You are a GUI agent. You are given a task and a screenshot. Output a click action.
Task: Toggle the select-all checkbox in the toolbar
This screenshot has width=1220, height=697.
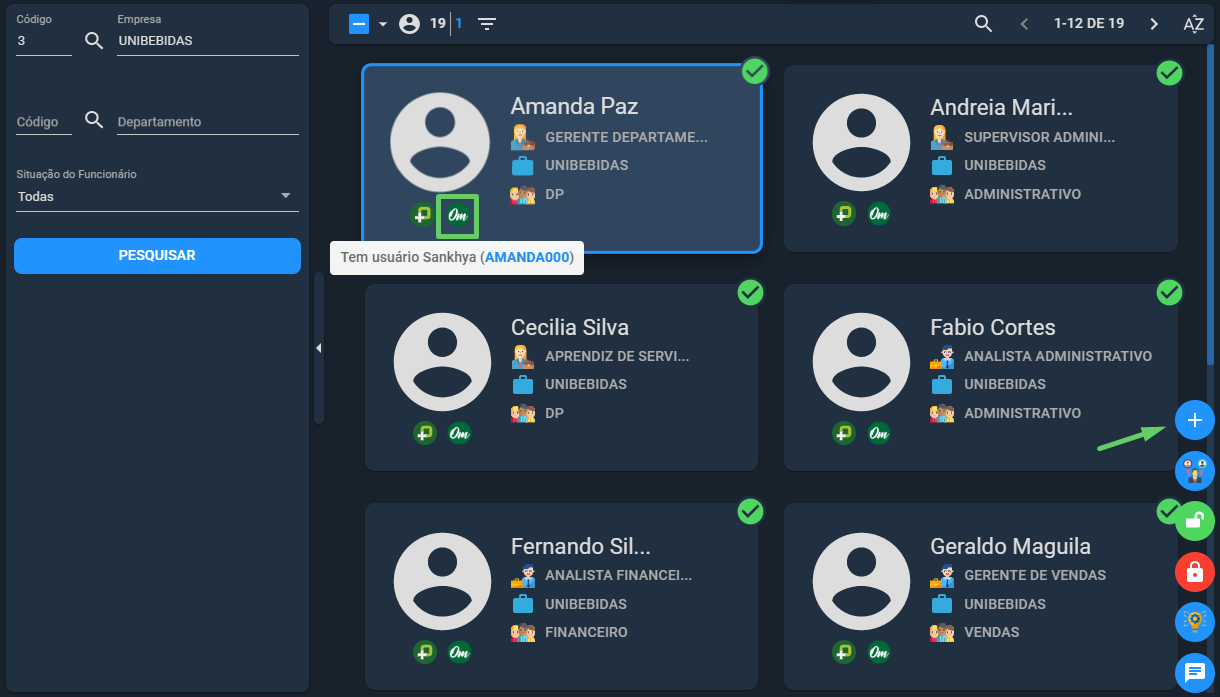point(359,24)
